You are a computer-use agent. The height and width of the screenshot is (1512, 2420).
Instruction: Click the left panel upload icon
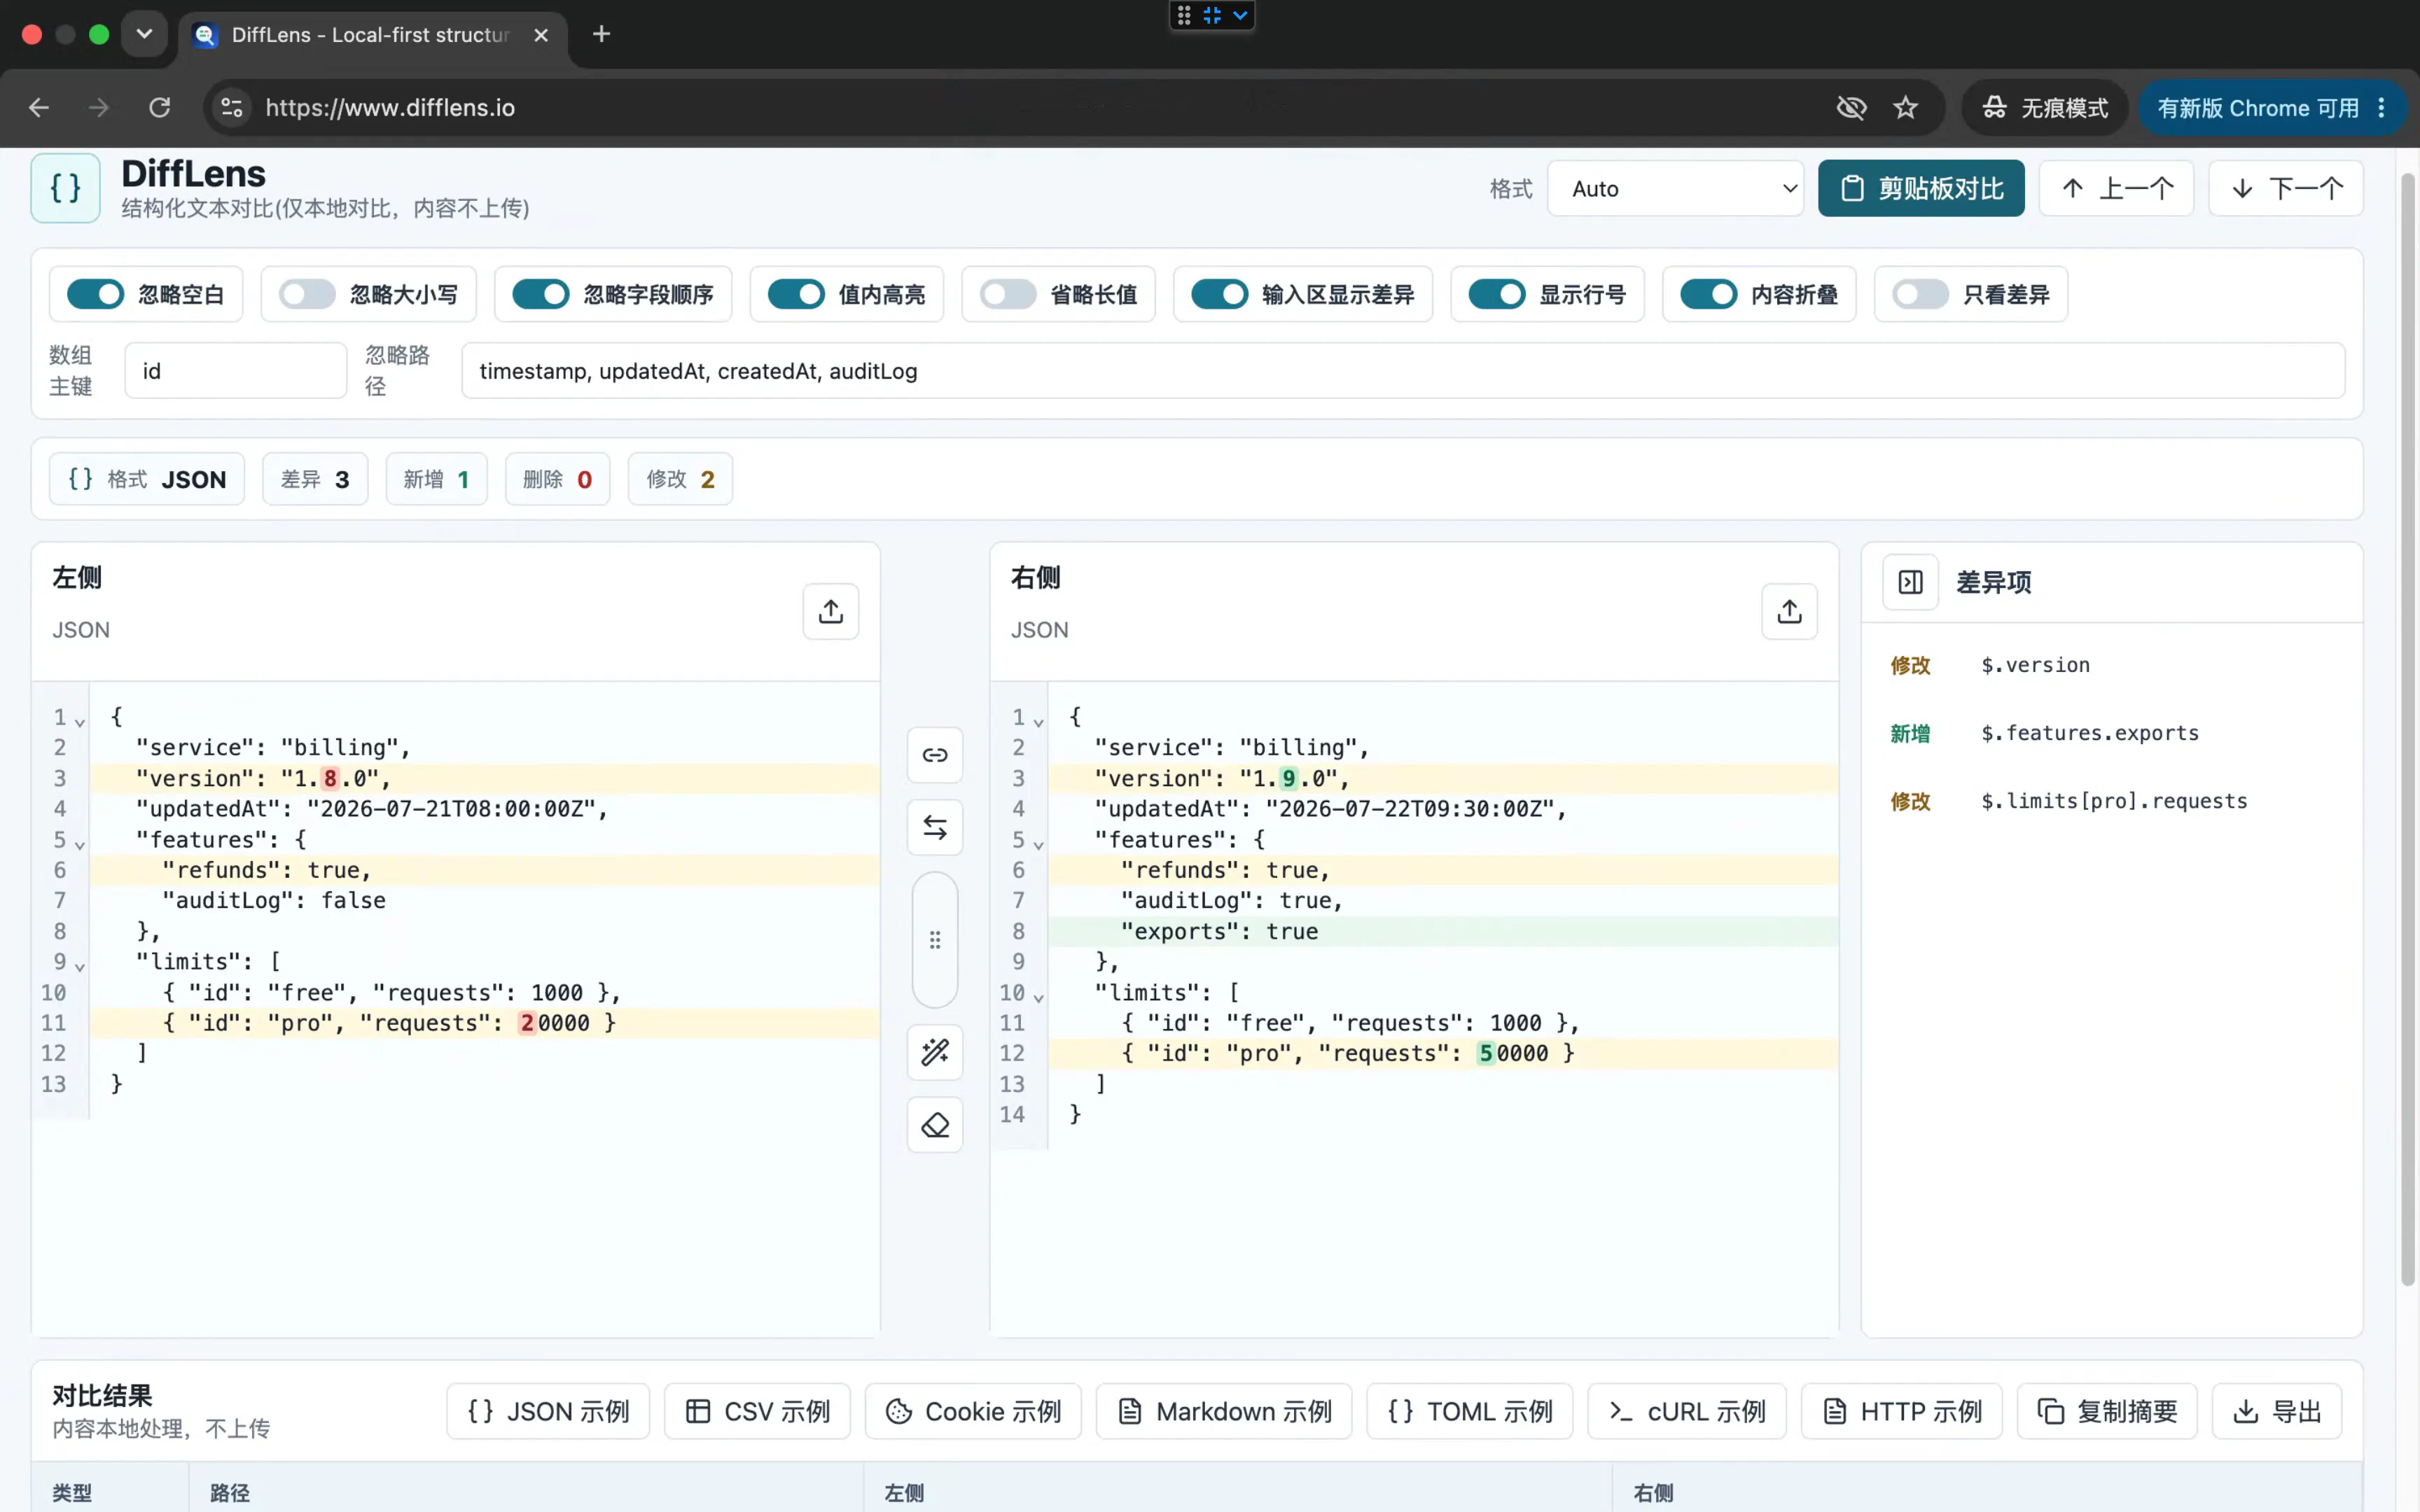click(830, 611)
